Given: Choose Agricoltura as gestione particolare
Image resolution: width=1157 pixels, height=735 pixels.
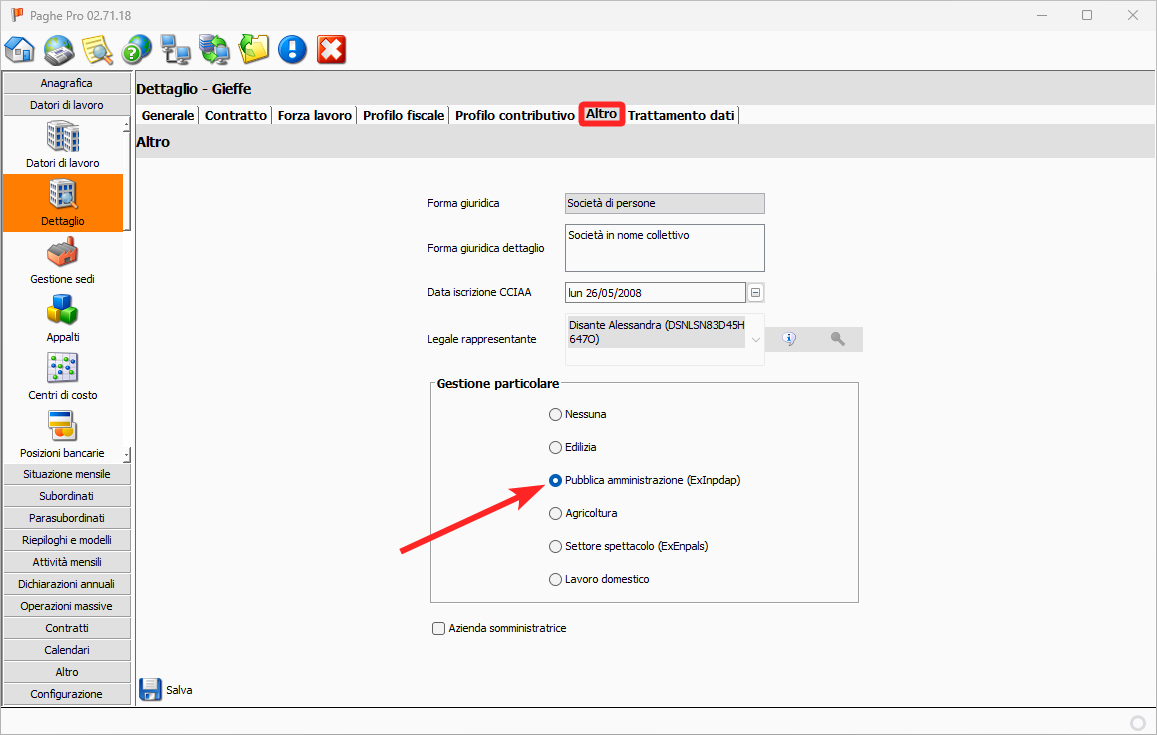Looking at the screenshot, I should pos(556,513).
